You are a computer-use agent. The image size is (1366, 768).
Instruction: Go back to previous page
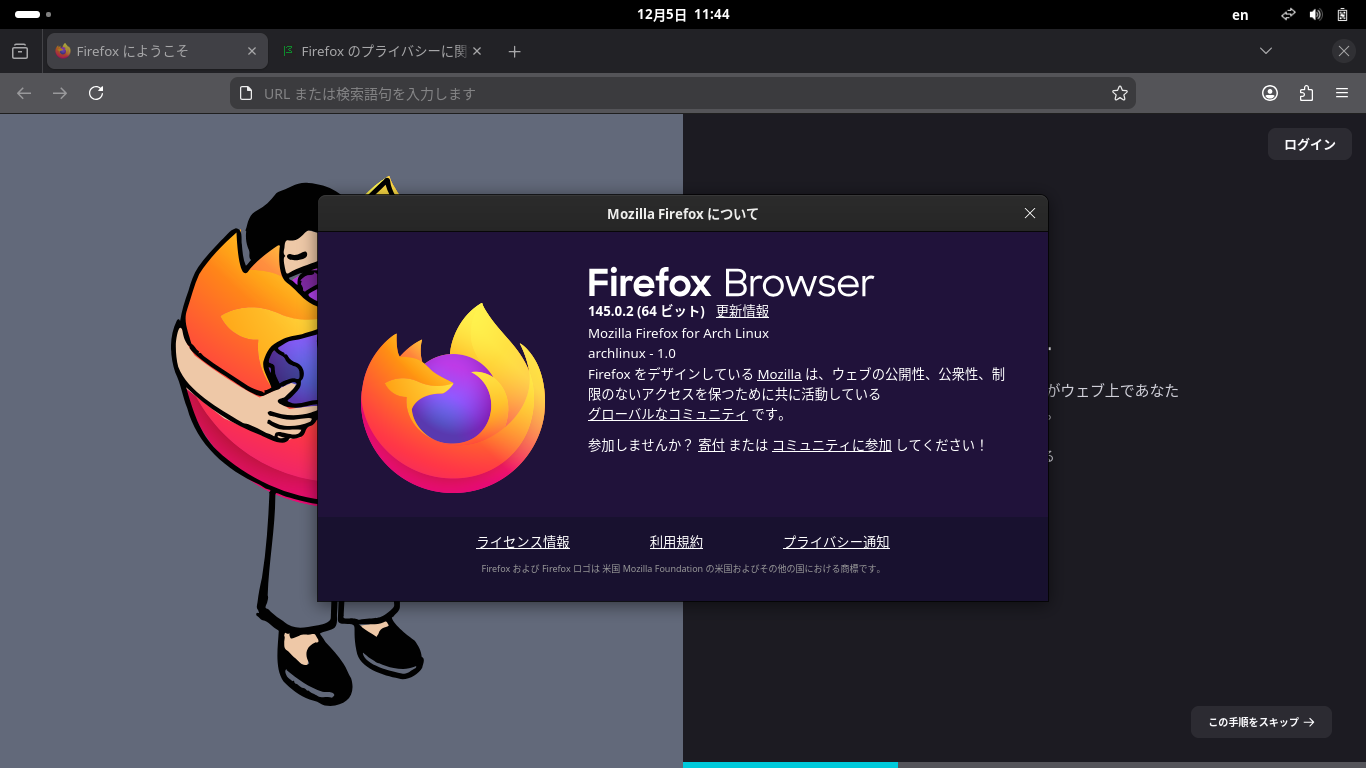(24, 93)
